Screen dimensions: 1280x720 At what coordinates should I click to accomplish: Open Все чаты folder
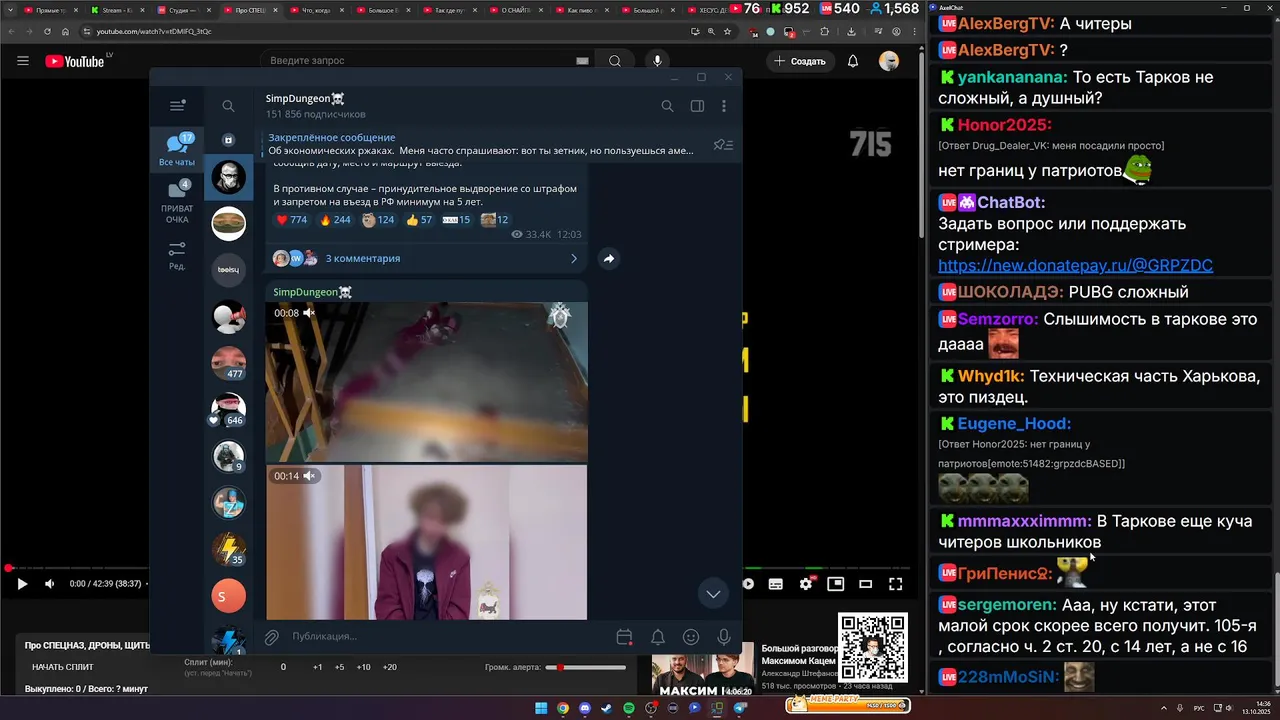coord(177,149)
